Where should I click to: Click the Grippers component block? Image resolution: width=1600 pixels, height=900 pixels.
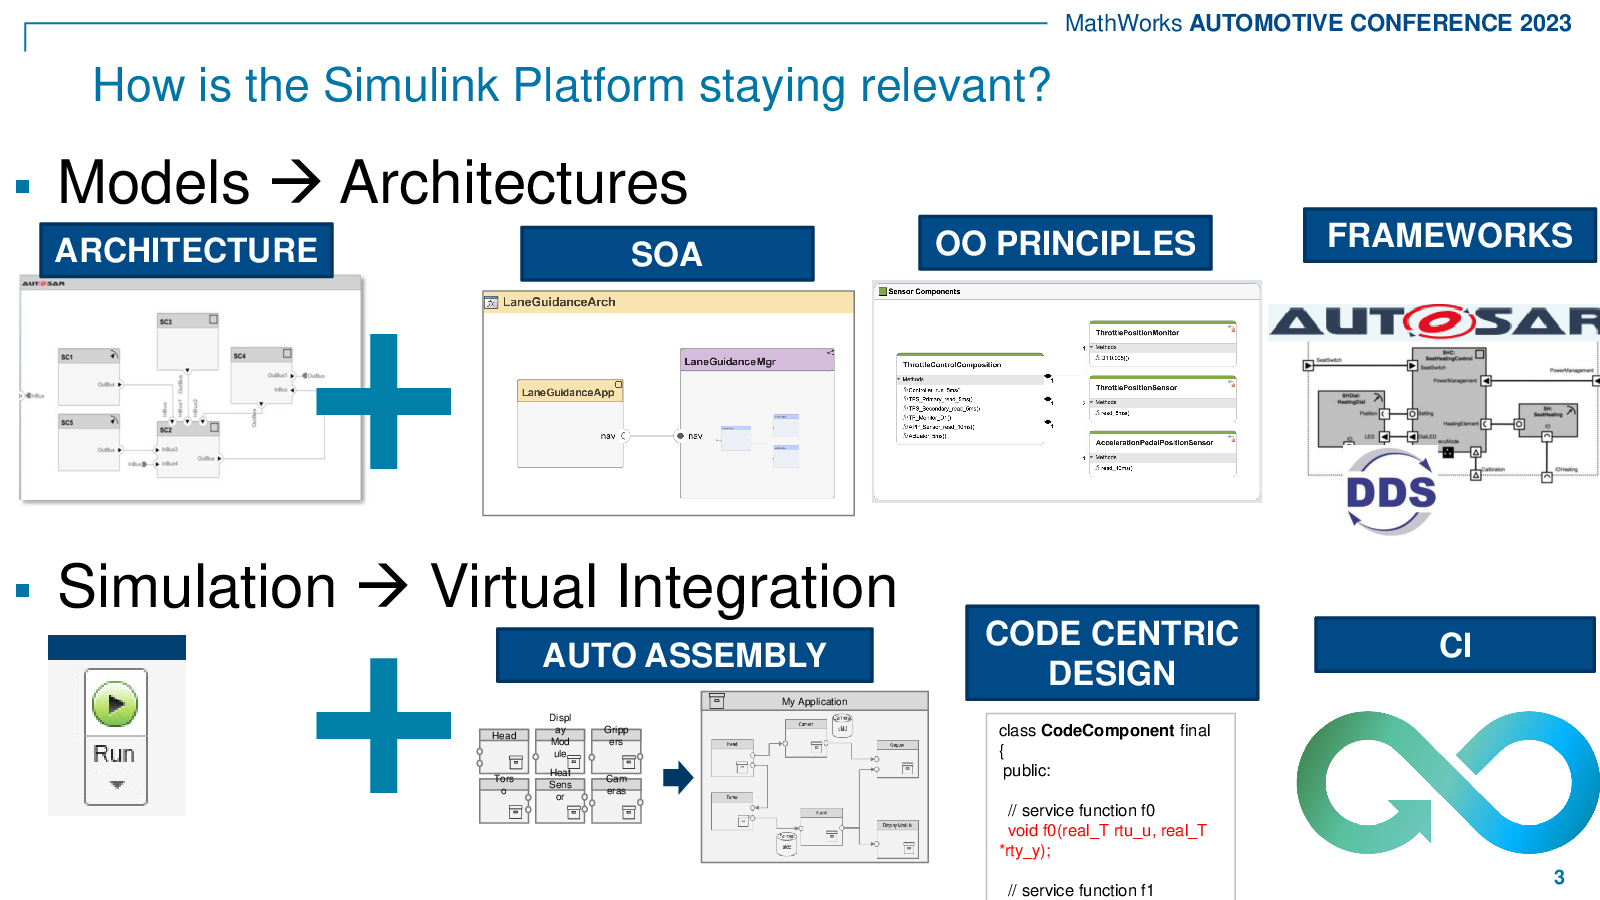[x=616, y=749]
